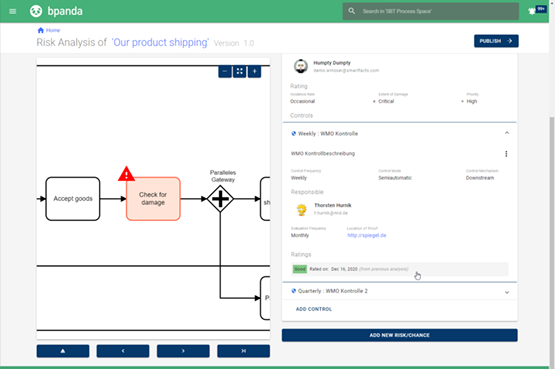The image size is (555, 369).
Task: Open notifications bell with 99+ badge
Action: click(x=532, y=11)
